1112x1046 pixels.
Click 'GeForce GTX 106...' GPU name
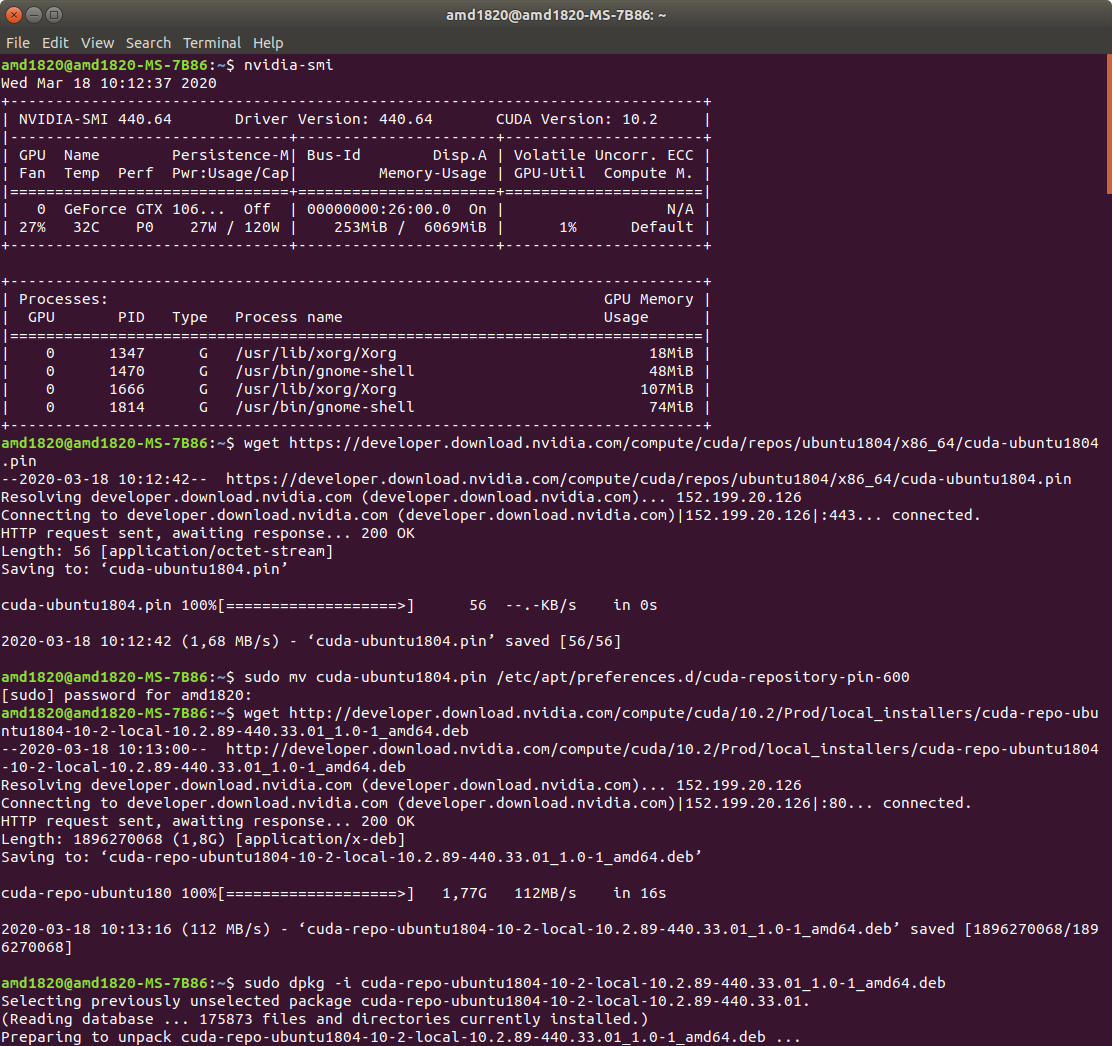[144, 209]
